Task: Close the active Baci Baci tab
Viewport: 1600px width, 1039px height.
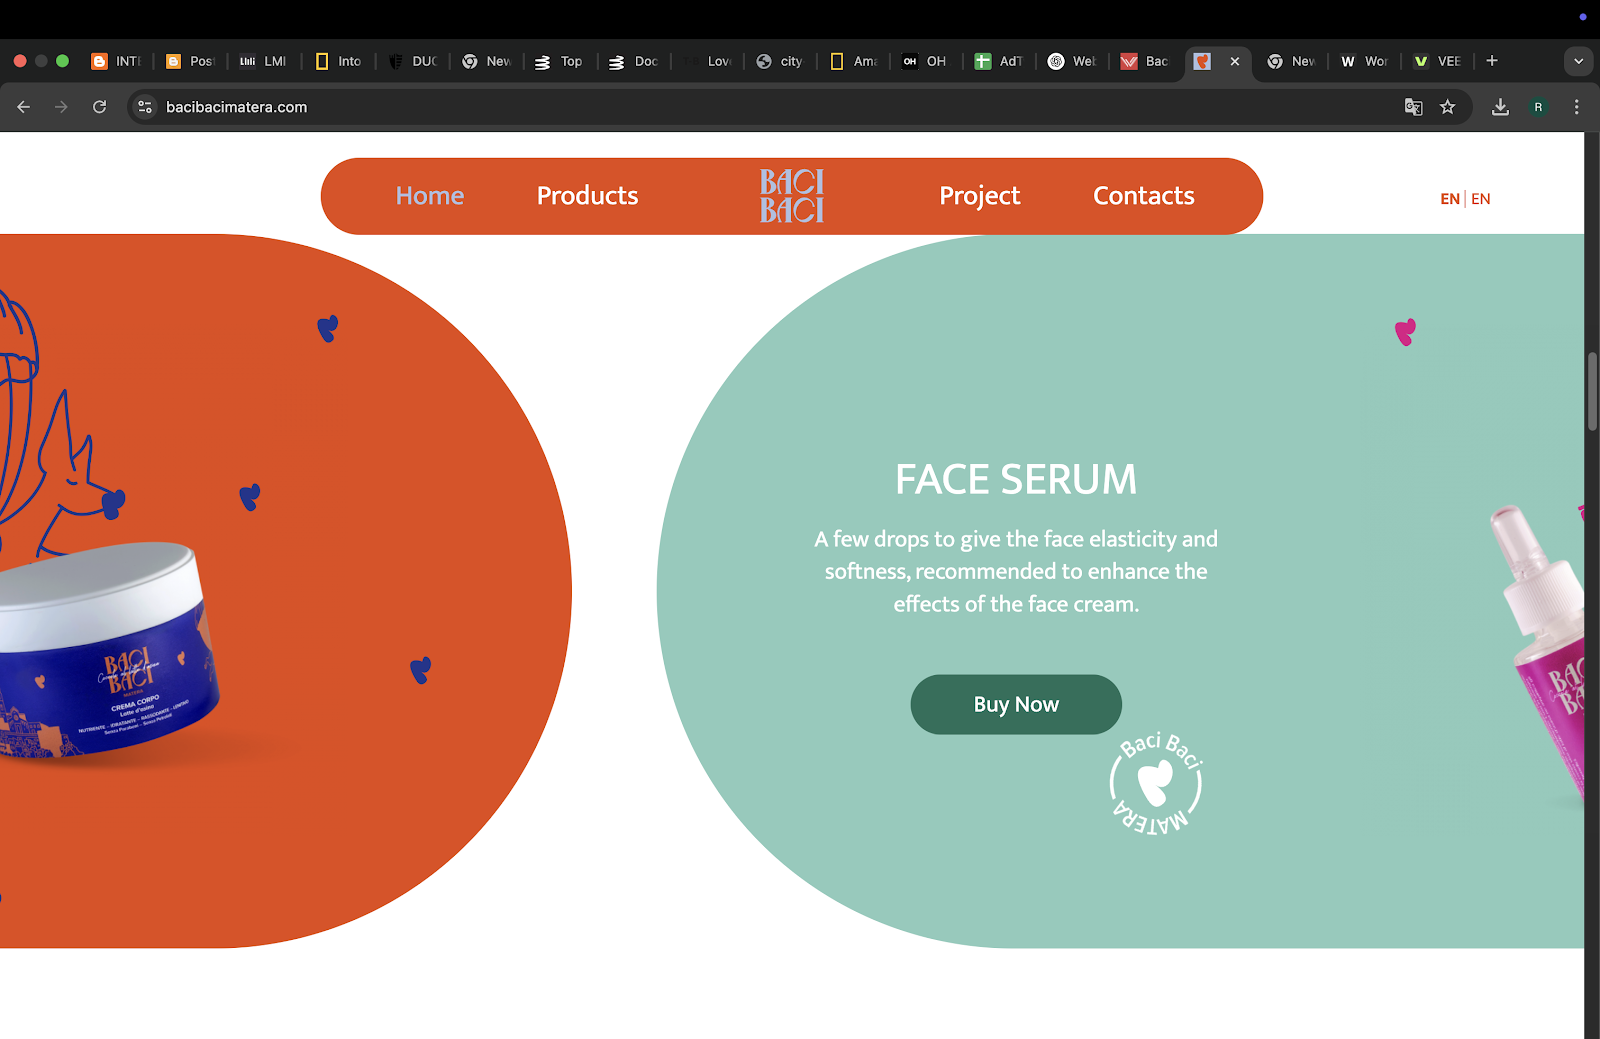Action: click(x=1235, y=61)
